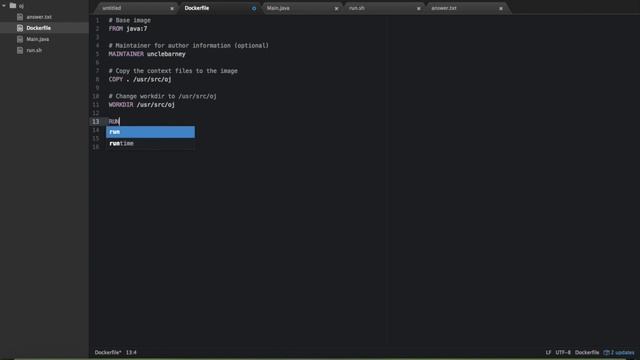Click line number 13 in gutter
Screen dimensions: 640x360
click(96, 122)
